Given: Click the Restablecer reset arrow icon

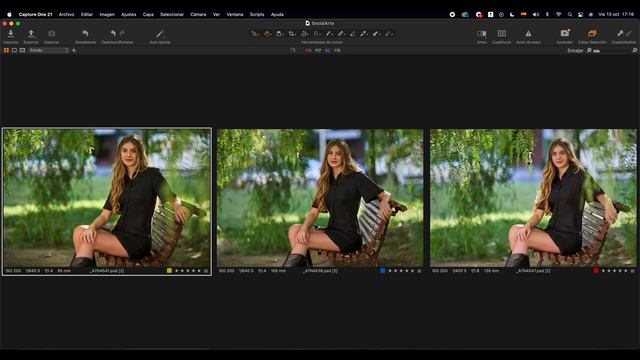Looking at the screenshot, I should [85, 34].
